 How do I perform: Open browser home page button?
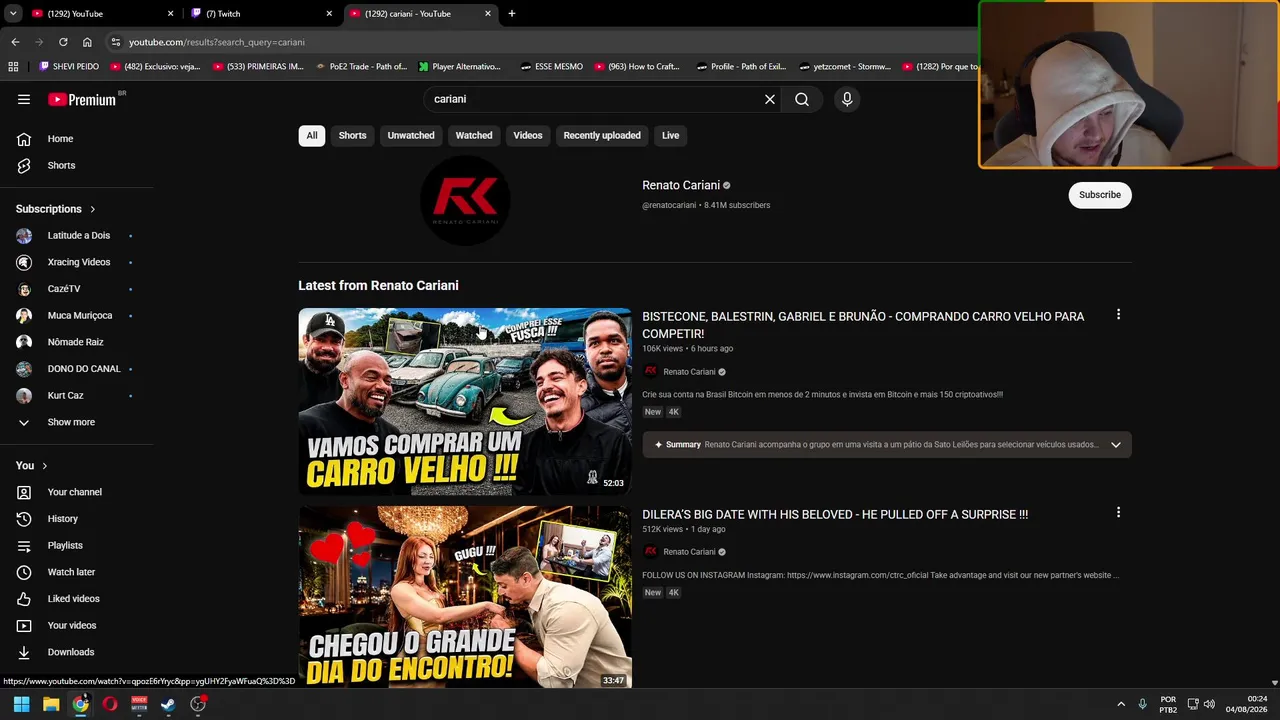pos(87,42)
